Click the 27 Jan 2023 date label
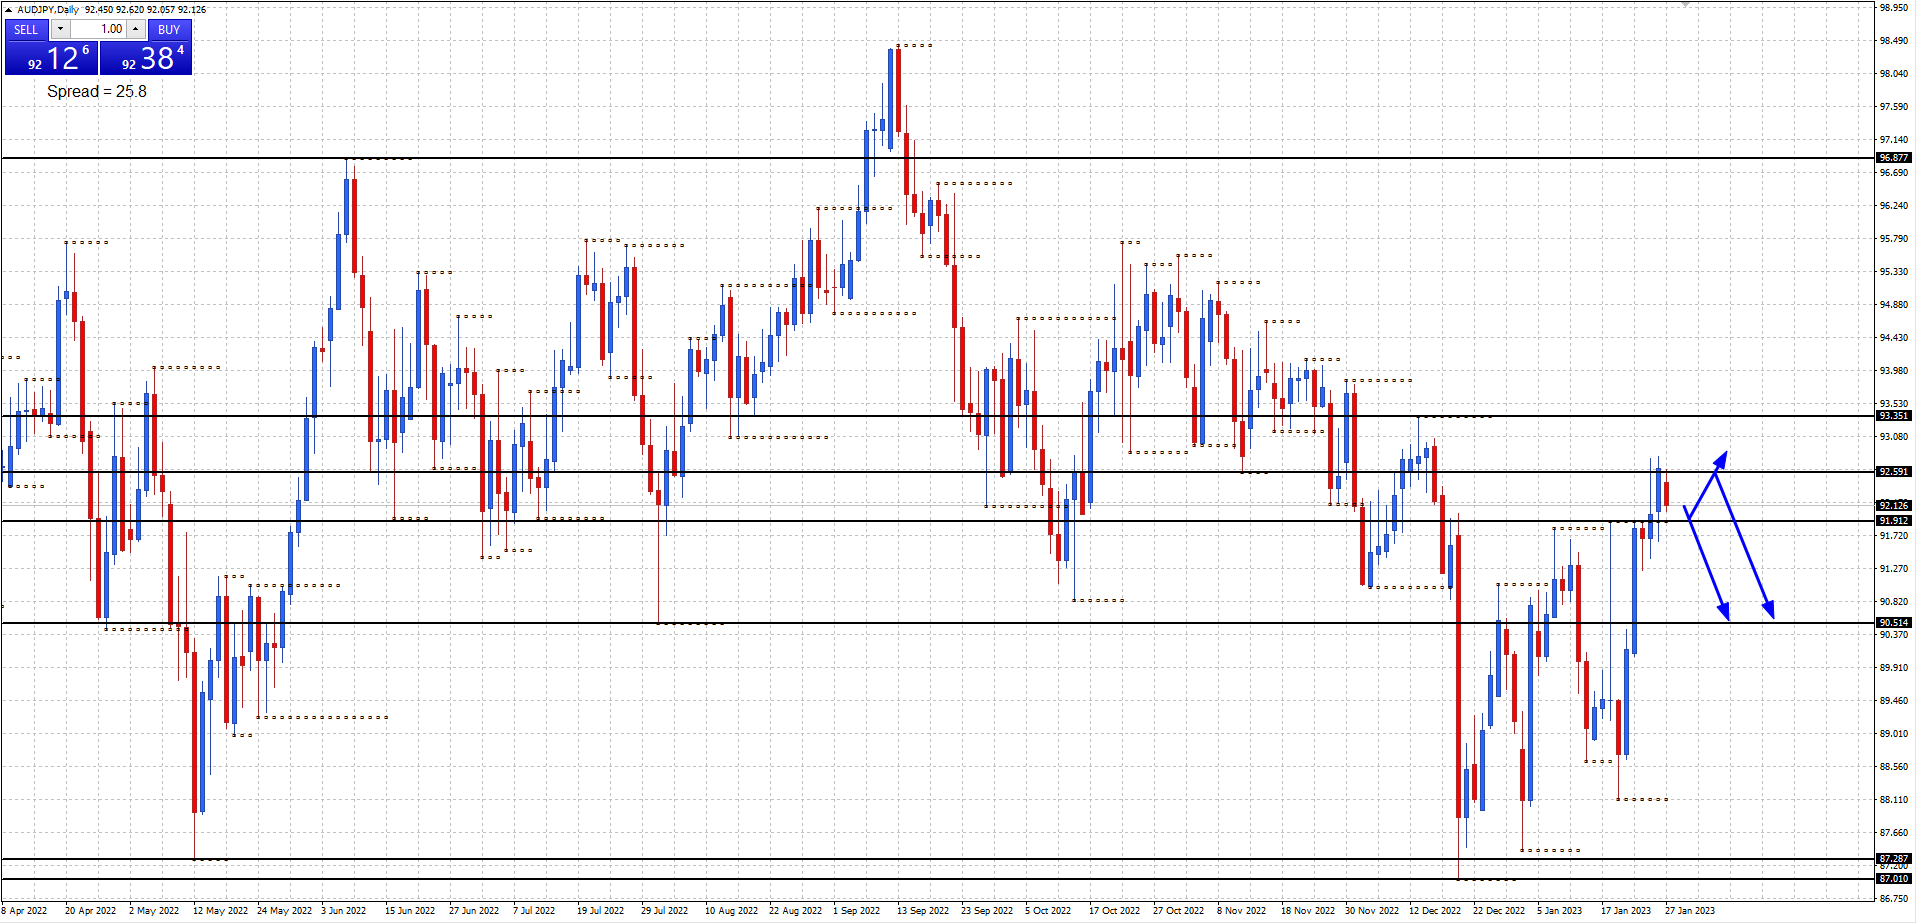 click(1689, 911)
